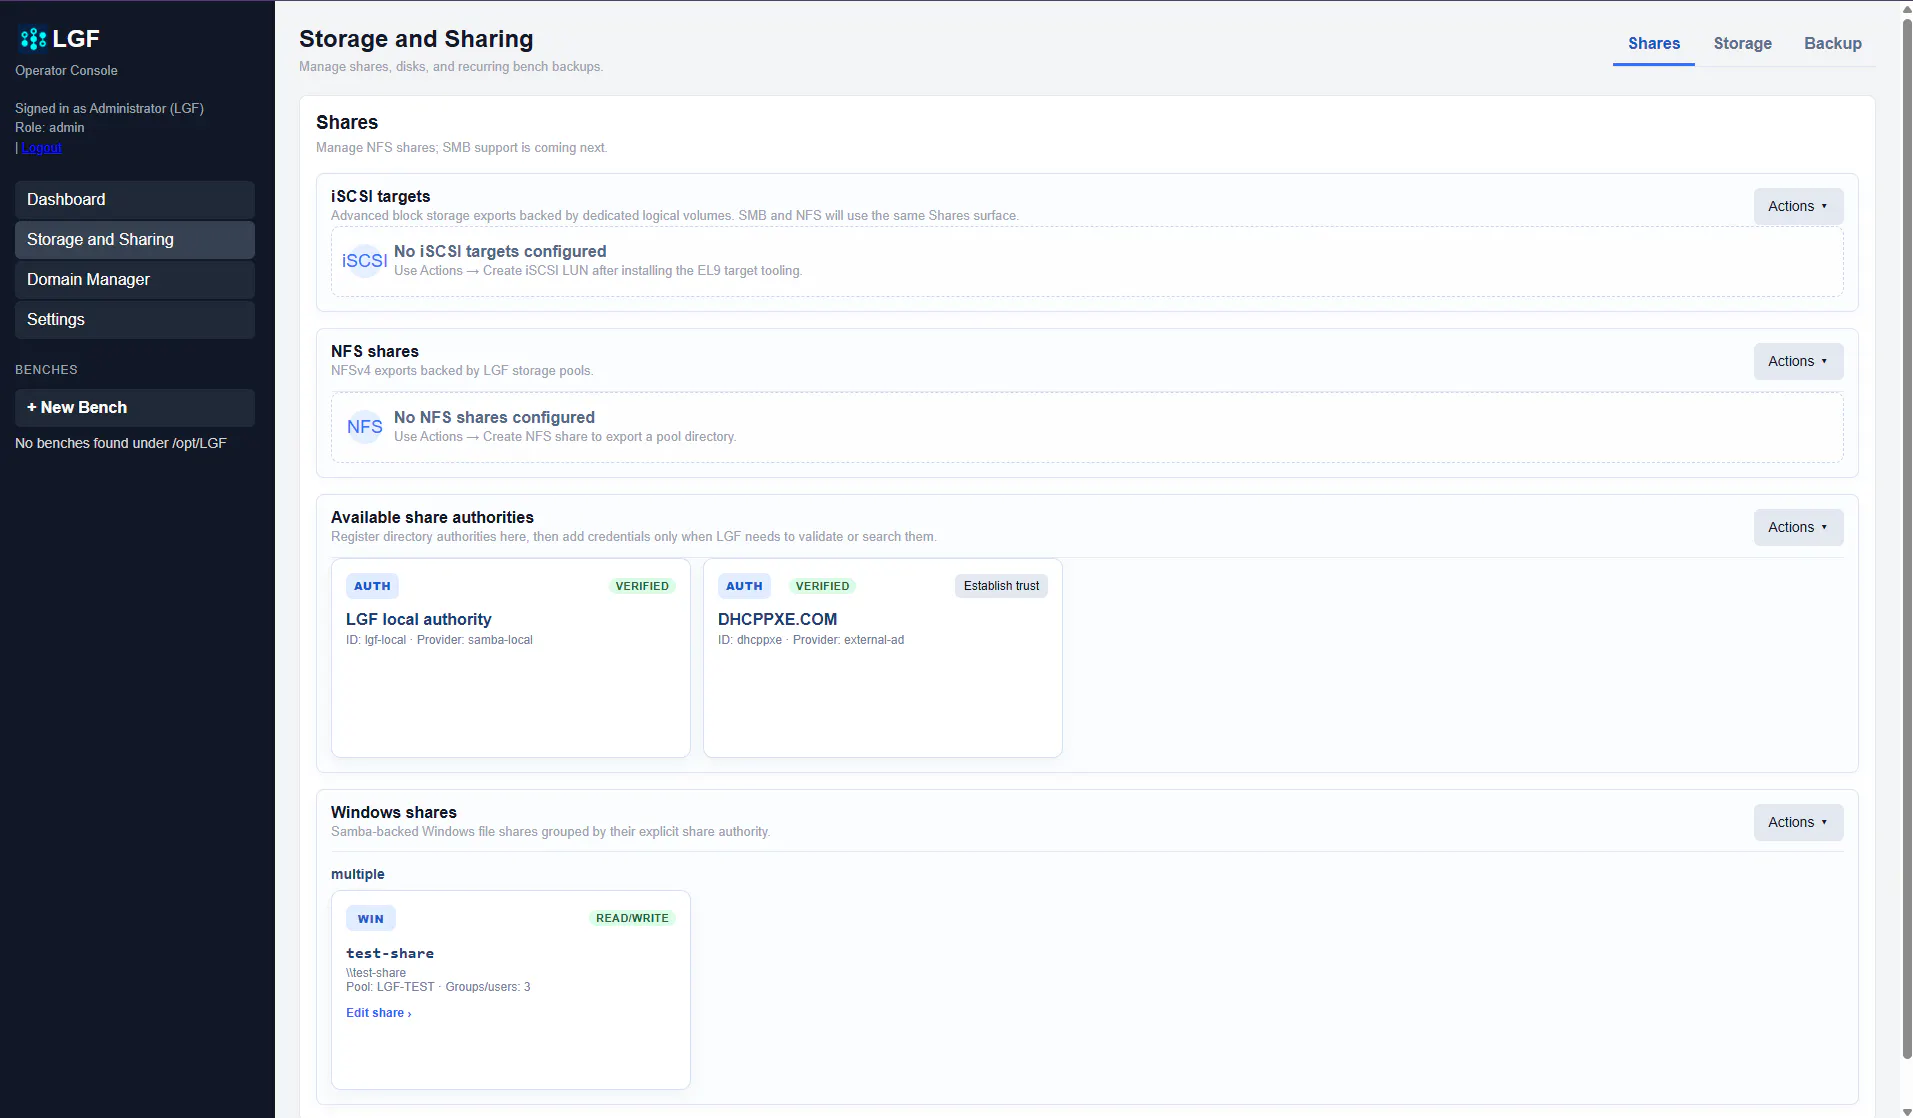Click the Edit share link

(378, 1013)
